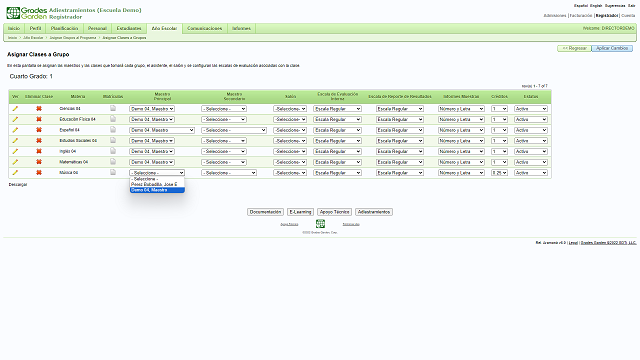Click the Apoyo Técnico button
The height and width of the screenshot is (360, 640).
click(x=334, y=212)
